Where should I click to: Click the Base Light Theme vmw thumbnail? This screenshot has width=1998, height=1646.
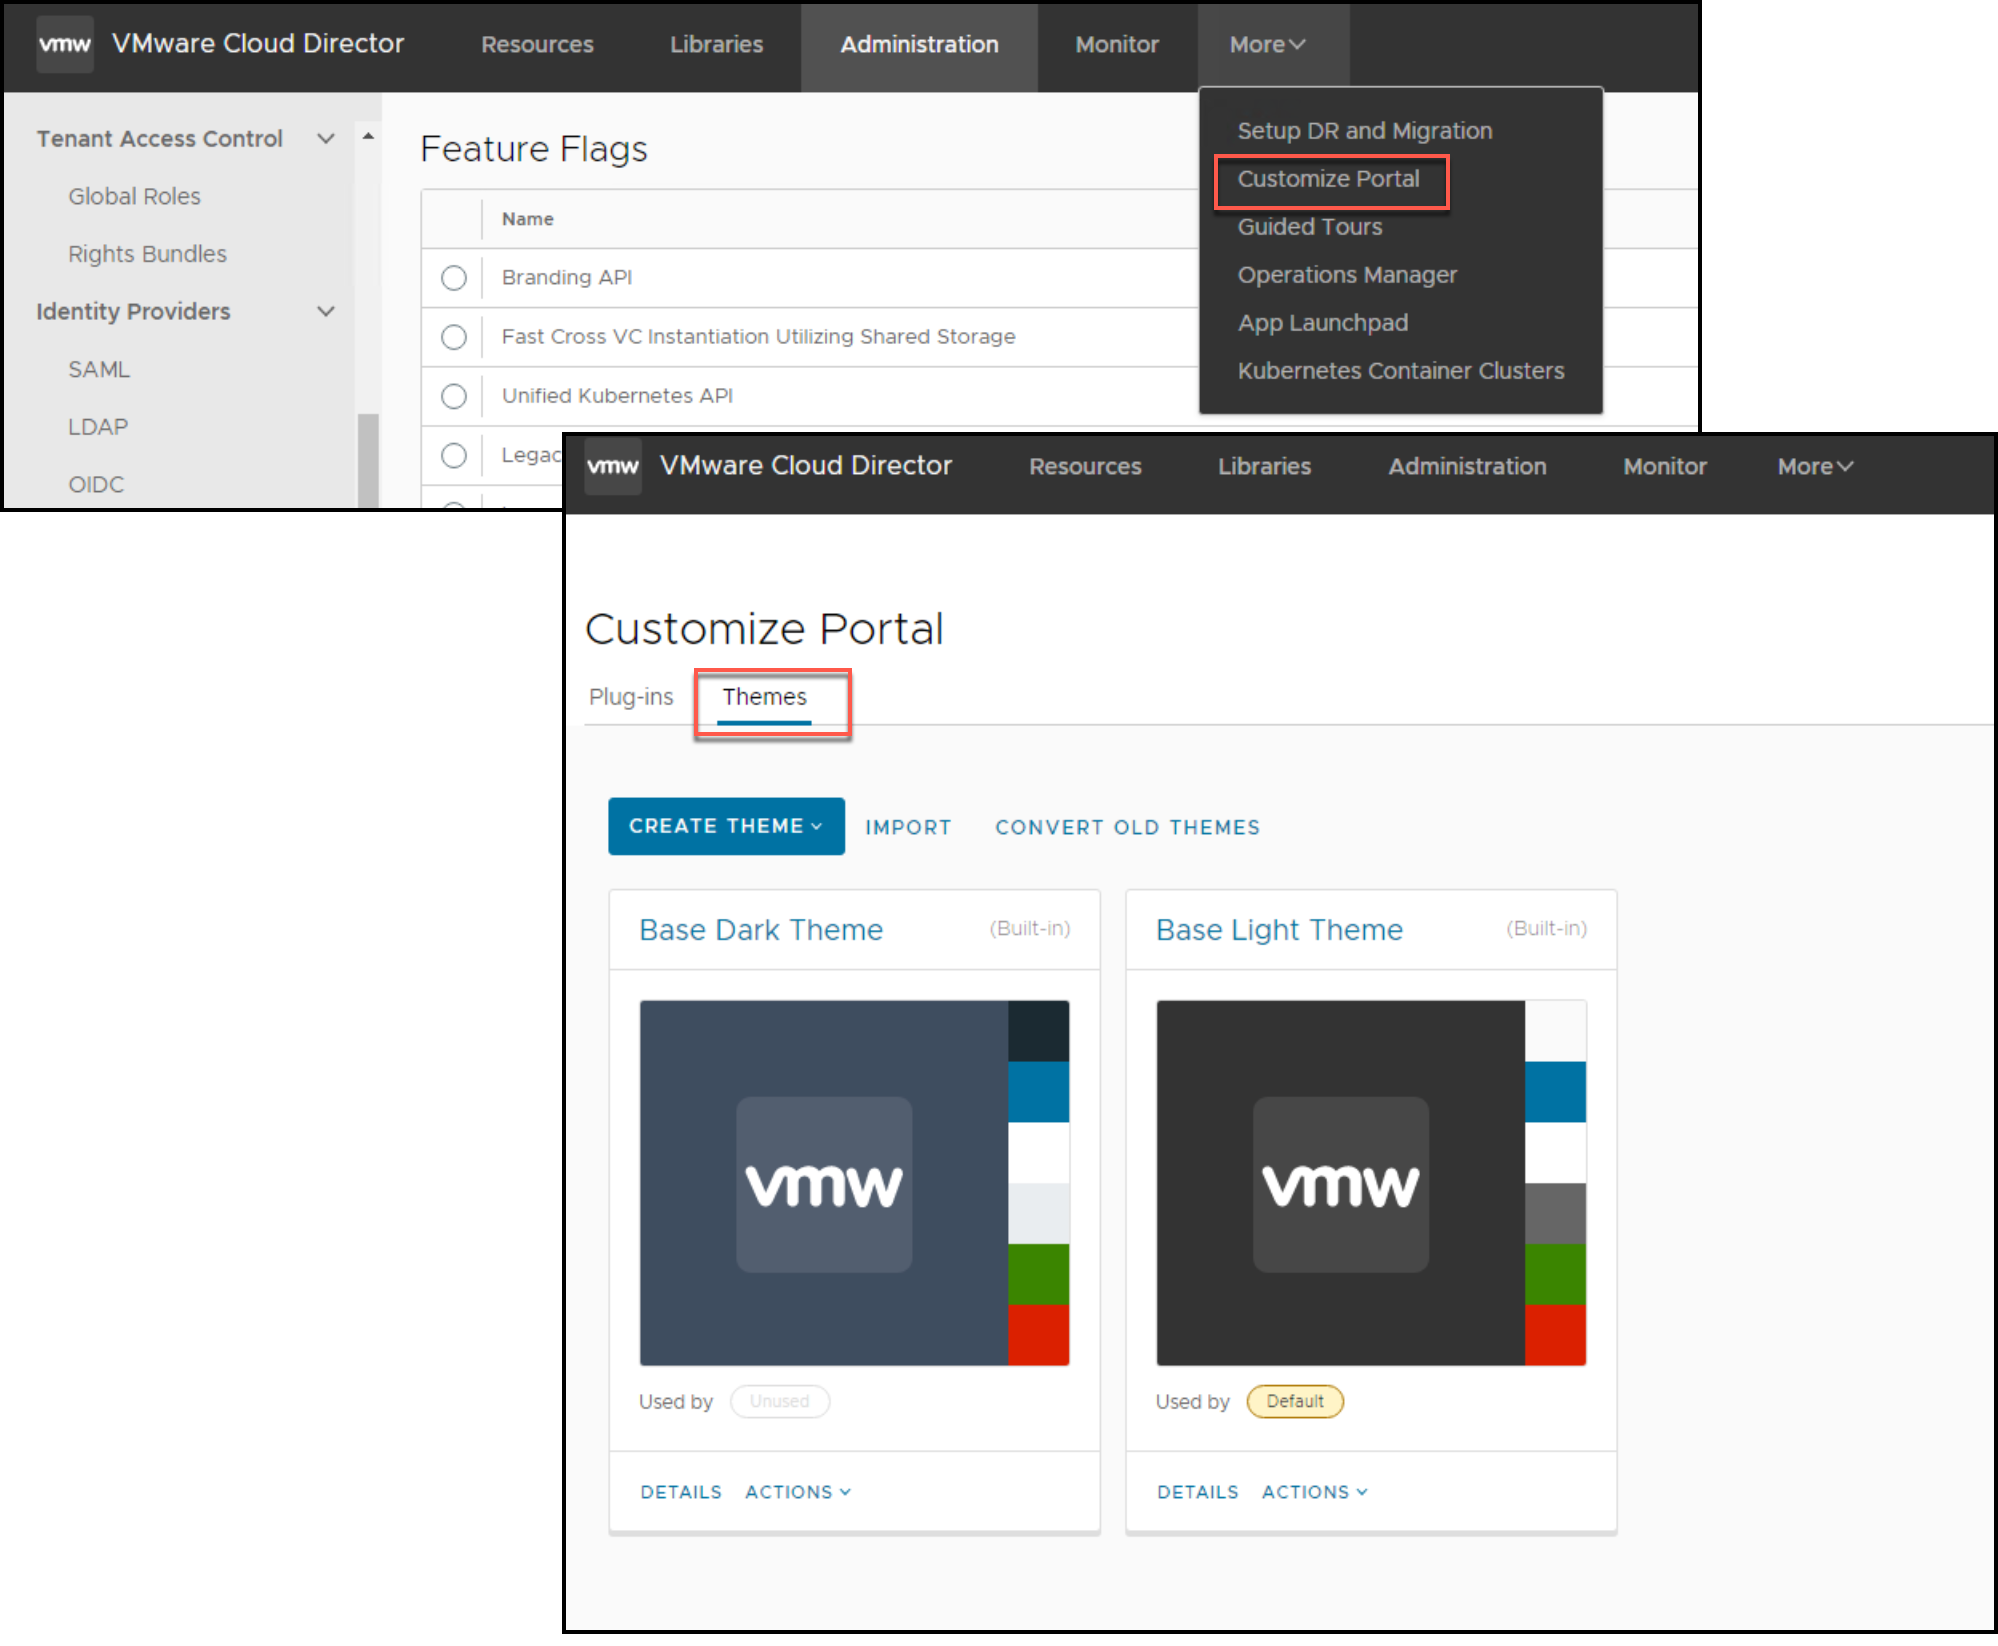tap(1340, 1184)
